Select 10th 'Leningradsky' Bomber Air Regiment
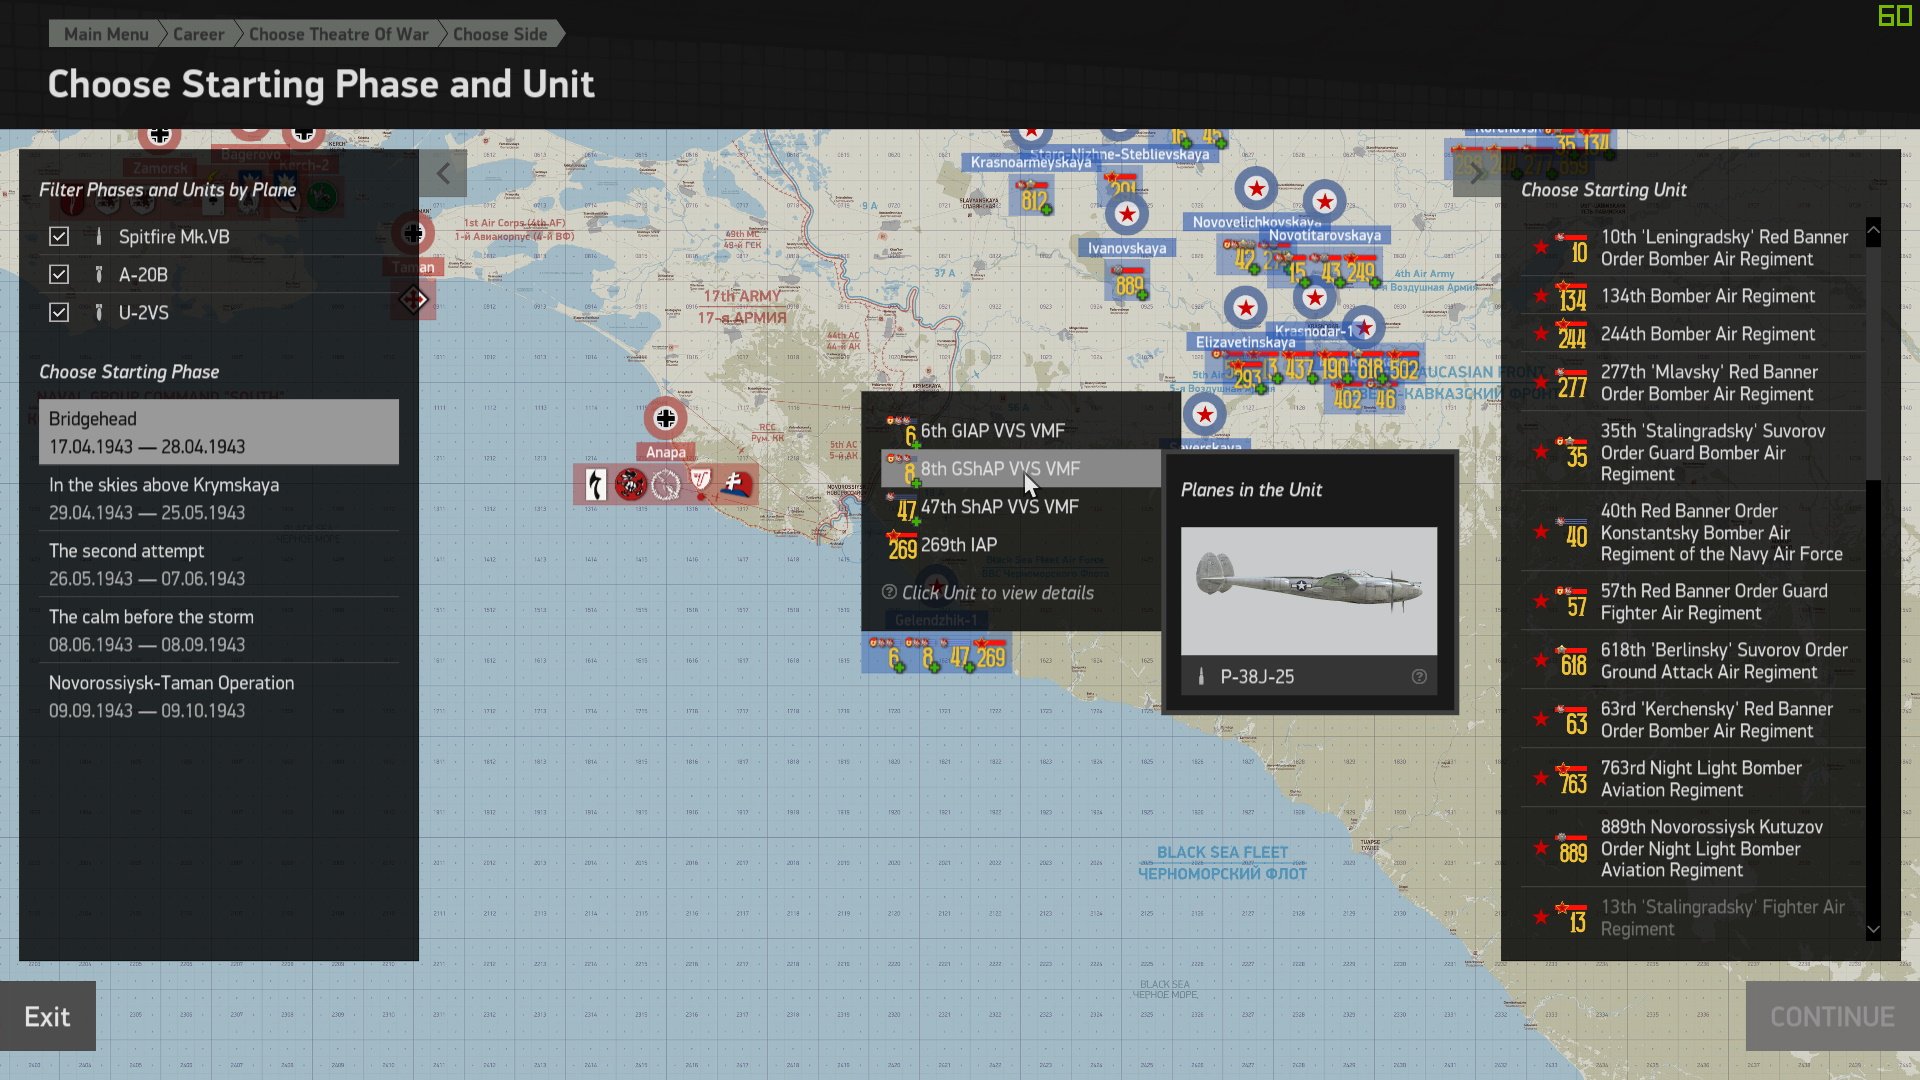Viewport: 1920px width, 1080px height. click(1692, 248)
